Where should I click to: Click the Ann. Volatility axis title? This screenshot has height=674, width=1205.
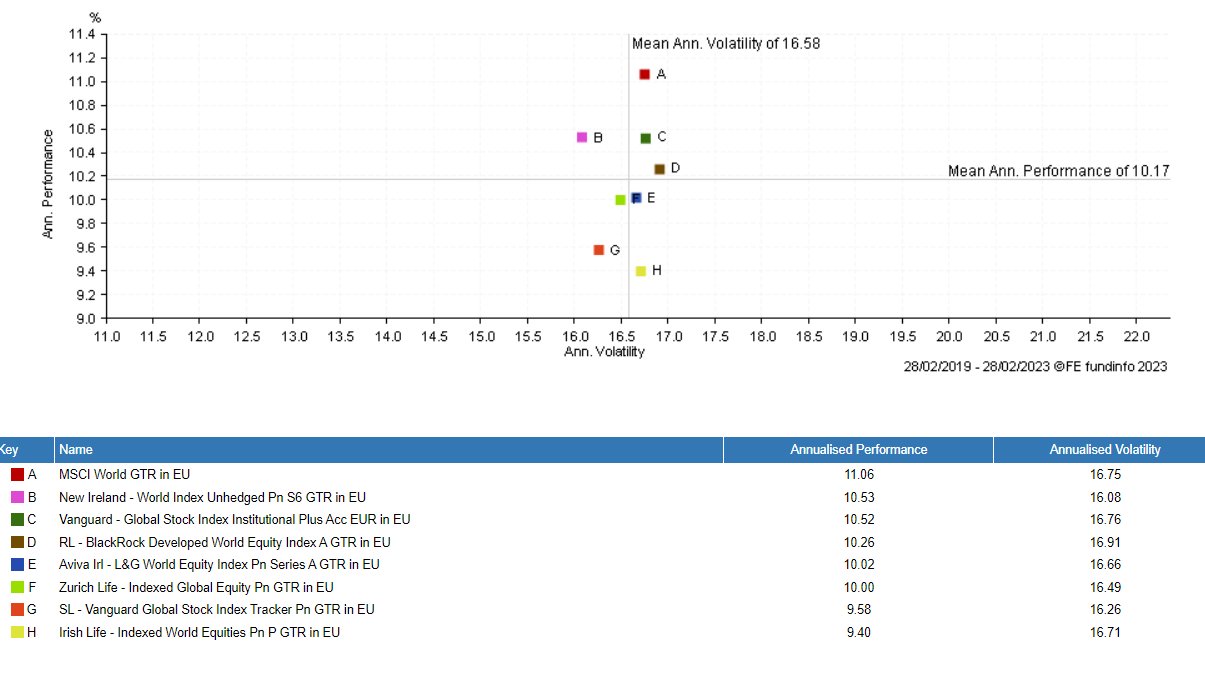click(604, 352)
